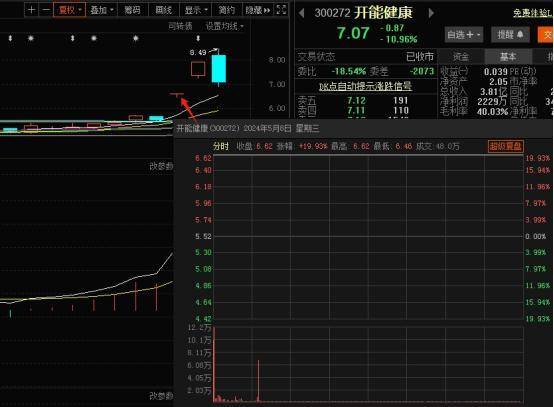
Task: Click the 8.49 high price label
Action: coord(198,53)
